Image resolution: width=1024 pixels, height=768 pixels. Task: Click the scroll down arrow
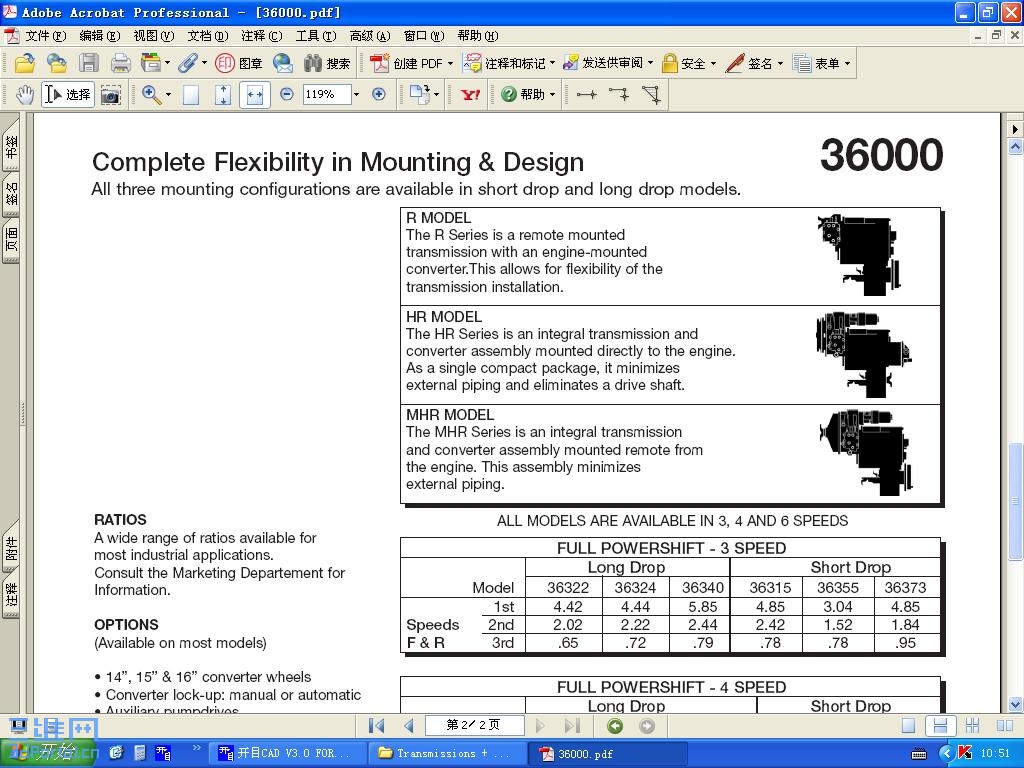[1015, 705]
